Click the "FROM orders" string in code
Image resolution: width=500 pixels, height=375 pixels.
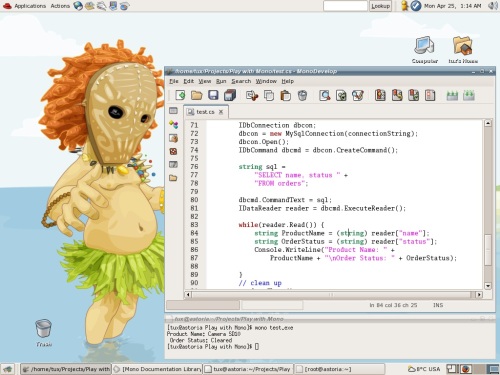[x=281, y=183]
